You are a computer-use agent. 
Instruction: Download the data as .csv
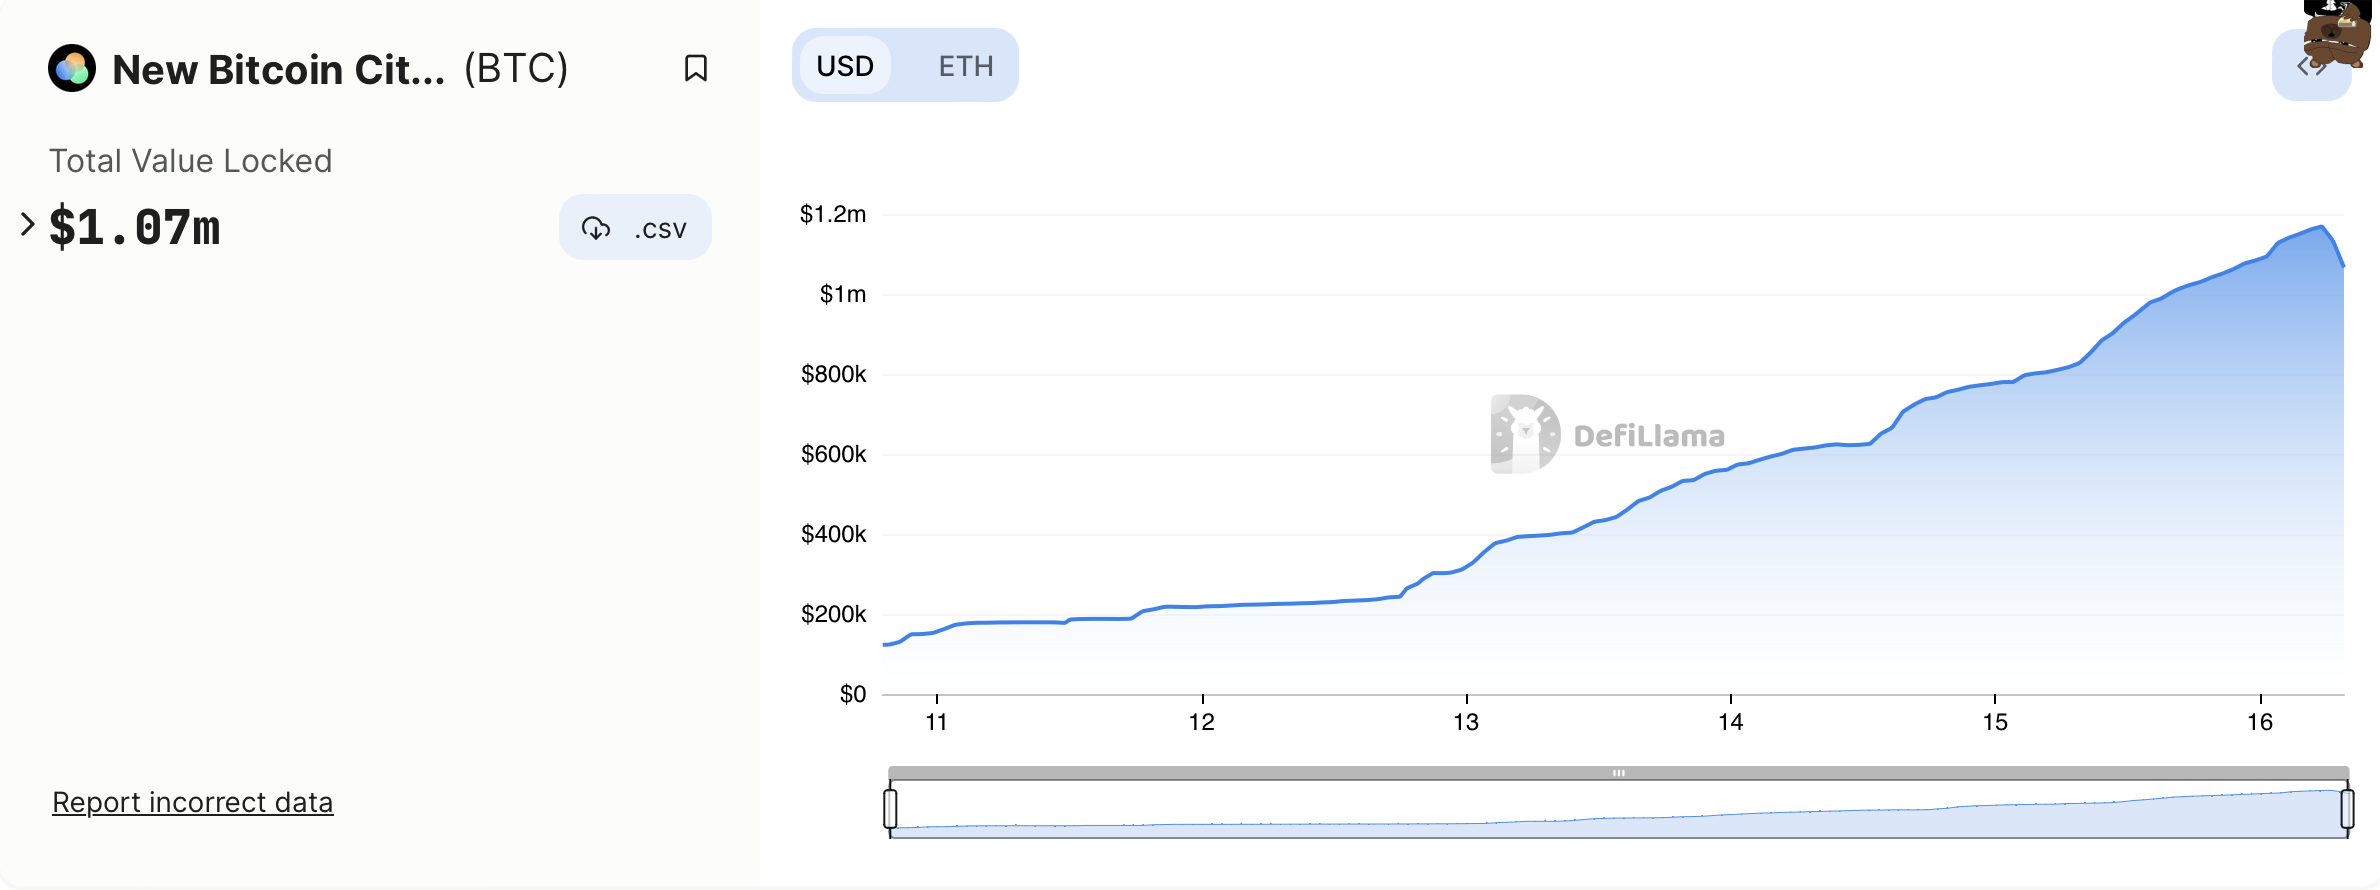pyautogui.click(x=635, y=228)
